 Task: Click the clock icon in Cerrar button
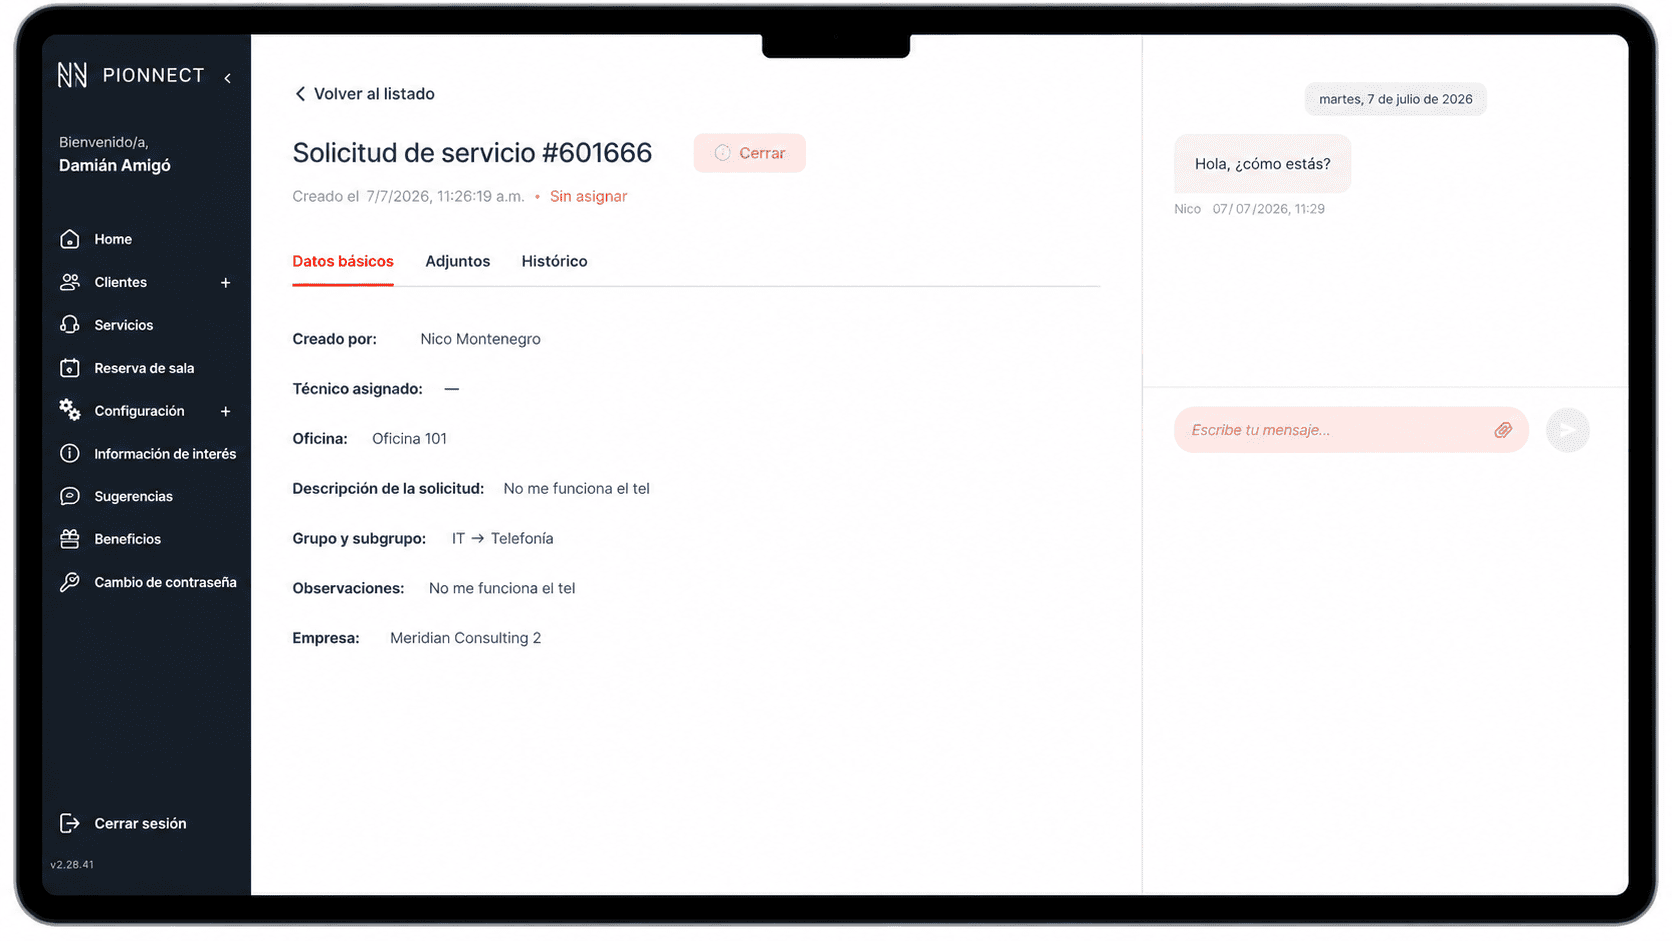coord(722,153)
